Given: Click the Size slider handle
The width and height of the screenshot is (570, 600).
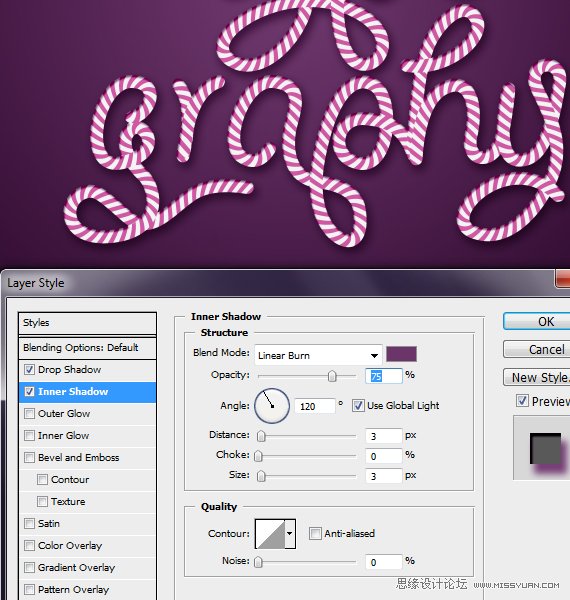Looking at the screenshot, I should [261, 476].
